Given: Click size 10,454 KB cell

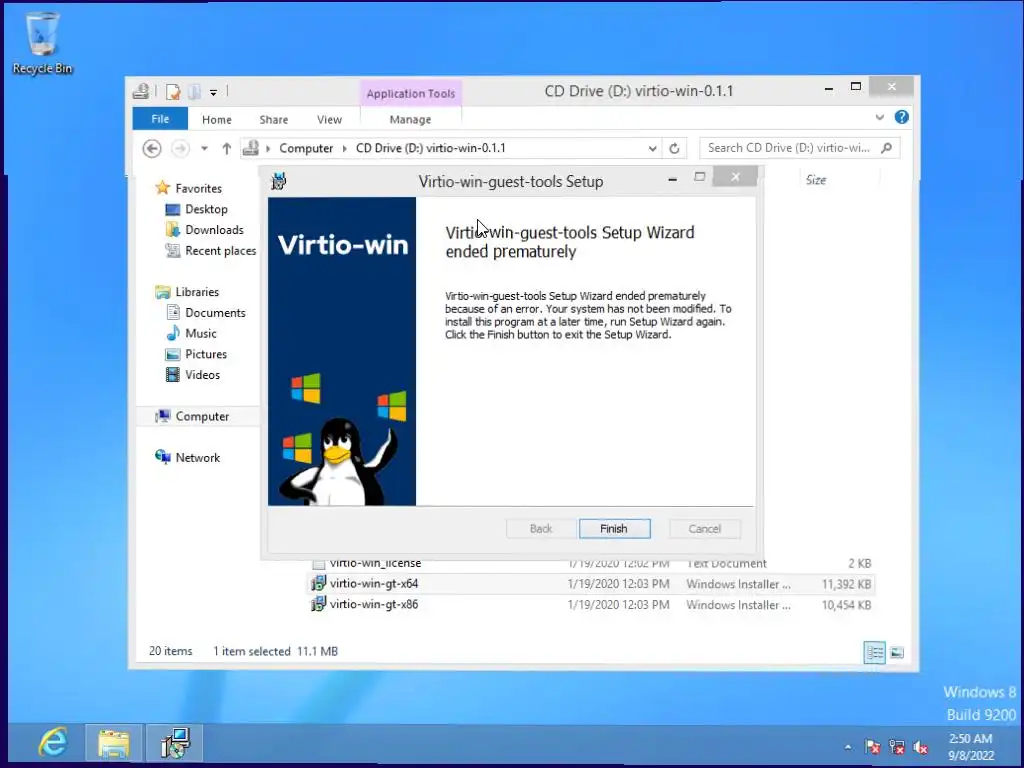Looking at the screenshot, I should point(846,605).
